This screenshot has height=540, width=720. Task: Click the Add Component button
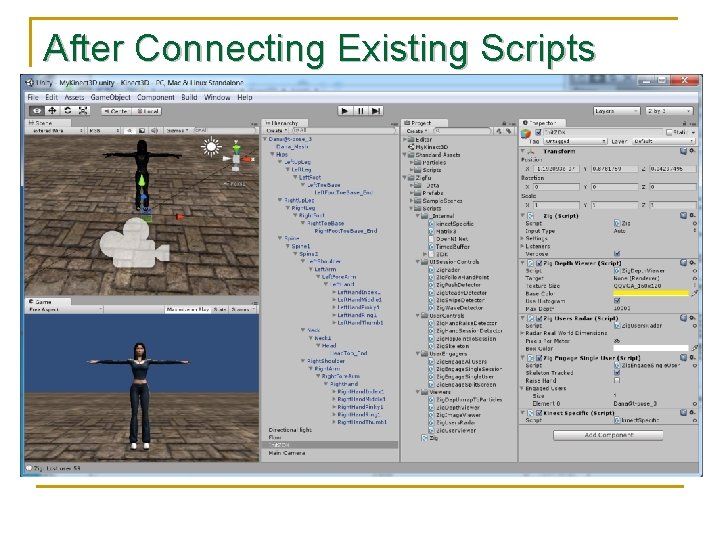[608, 435]
